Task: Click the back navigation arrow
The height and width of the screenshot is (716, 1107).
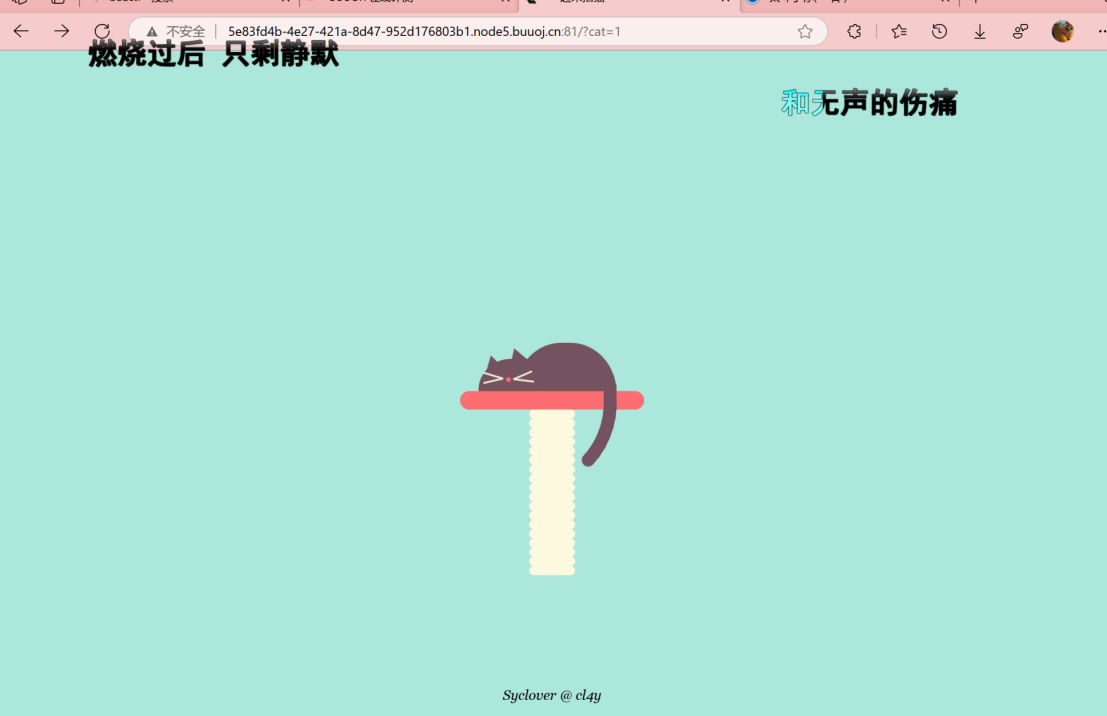Action: point(20,31)
